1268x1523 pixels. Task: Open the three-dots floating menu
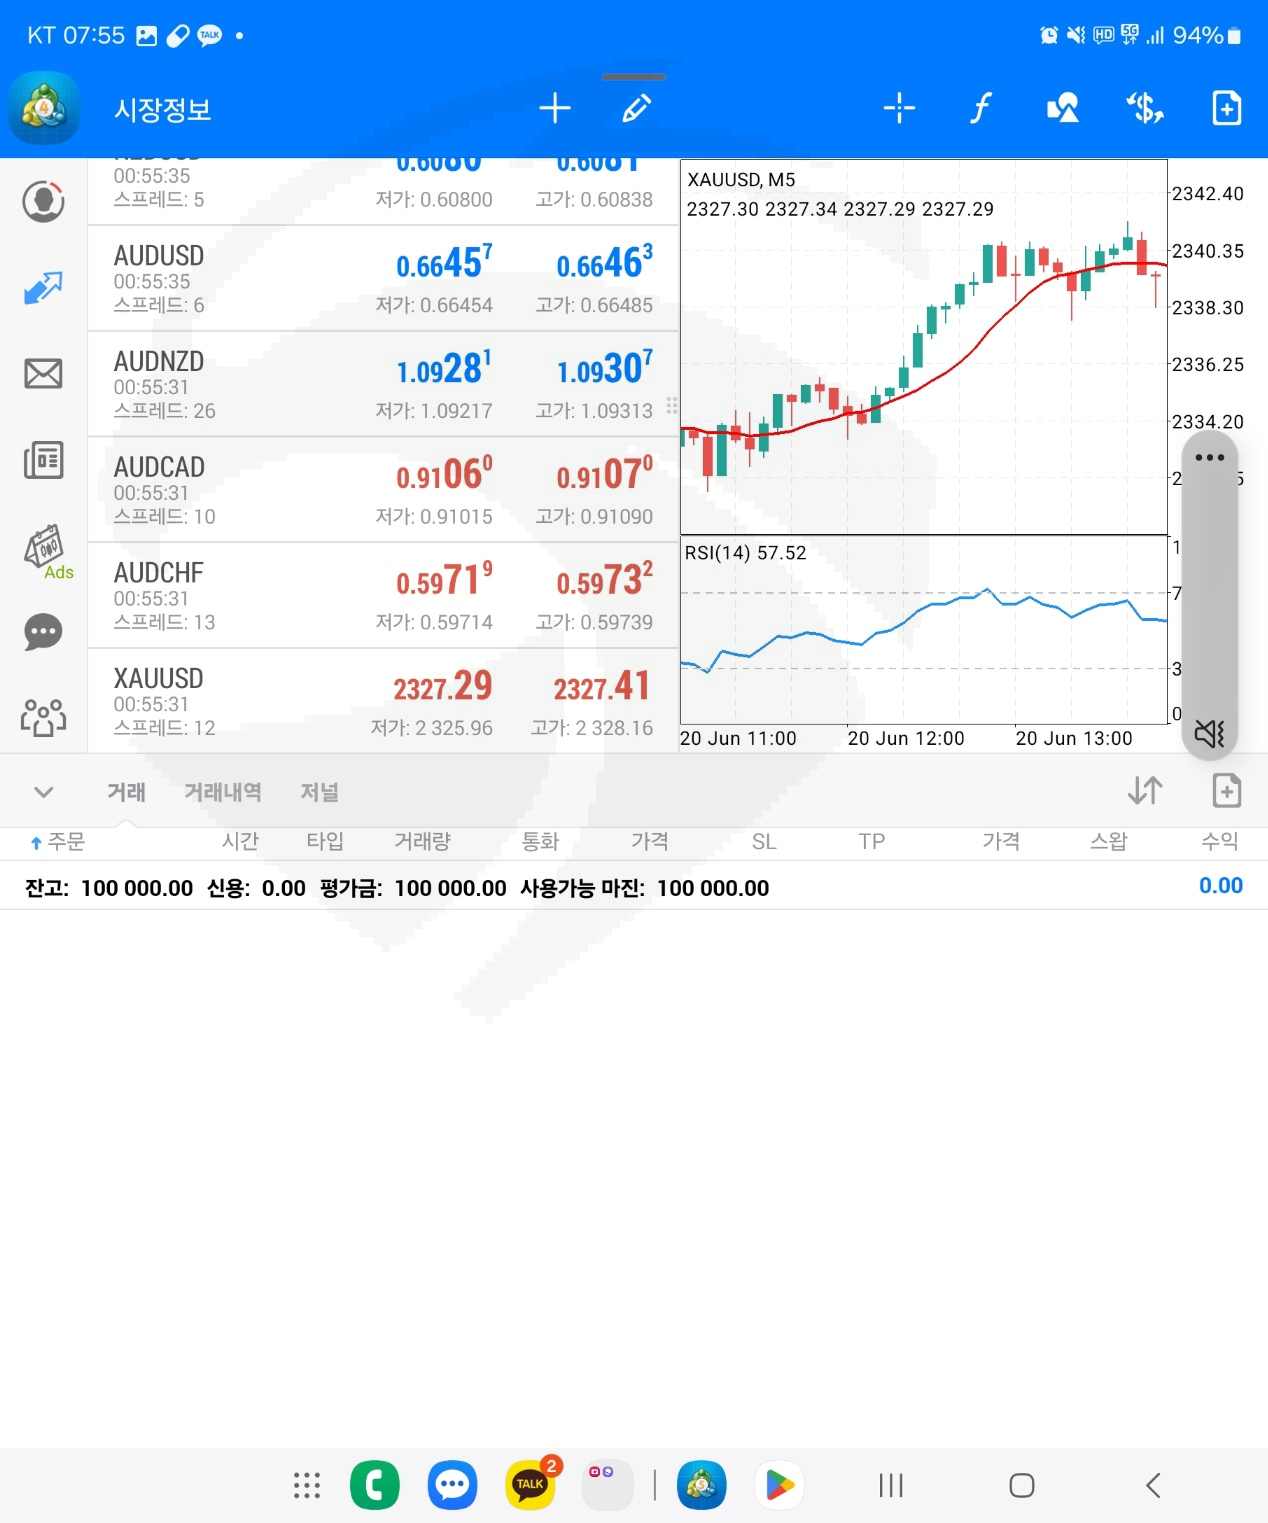[x=1209, y=458]
